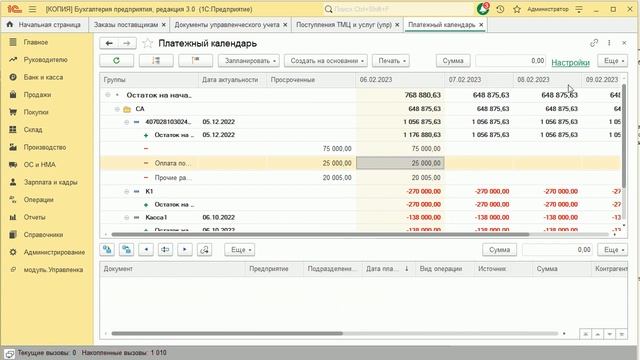Collapse the Касса1 account row
Screen dimensions: 640x360
(127, 218)
